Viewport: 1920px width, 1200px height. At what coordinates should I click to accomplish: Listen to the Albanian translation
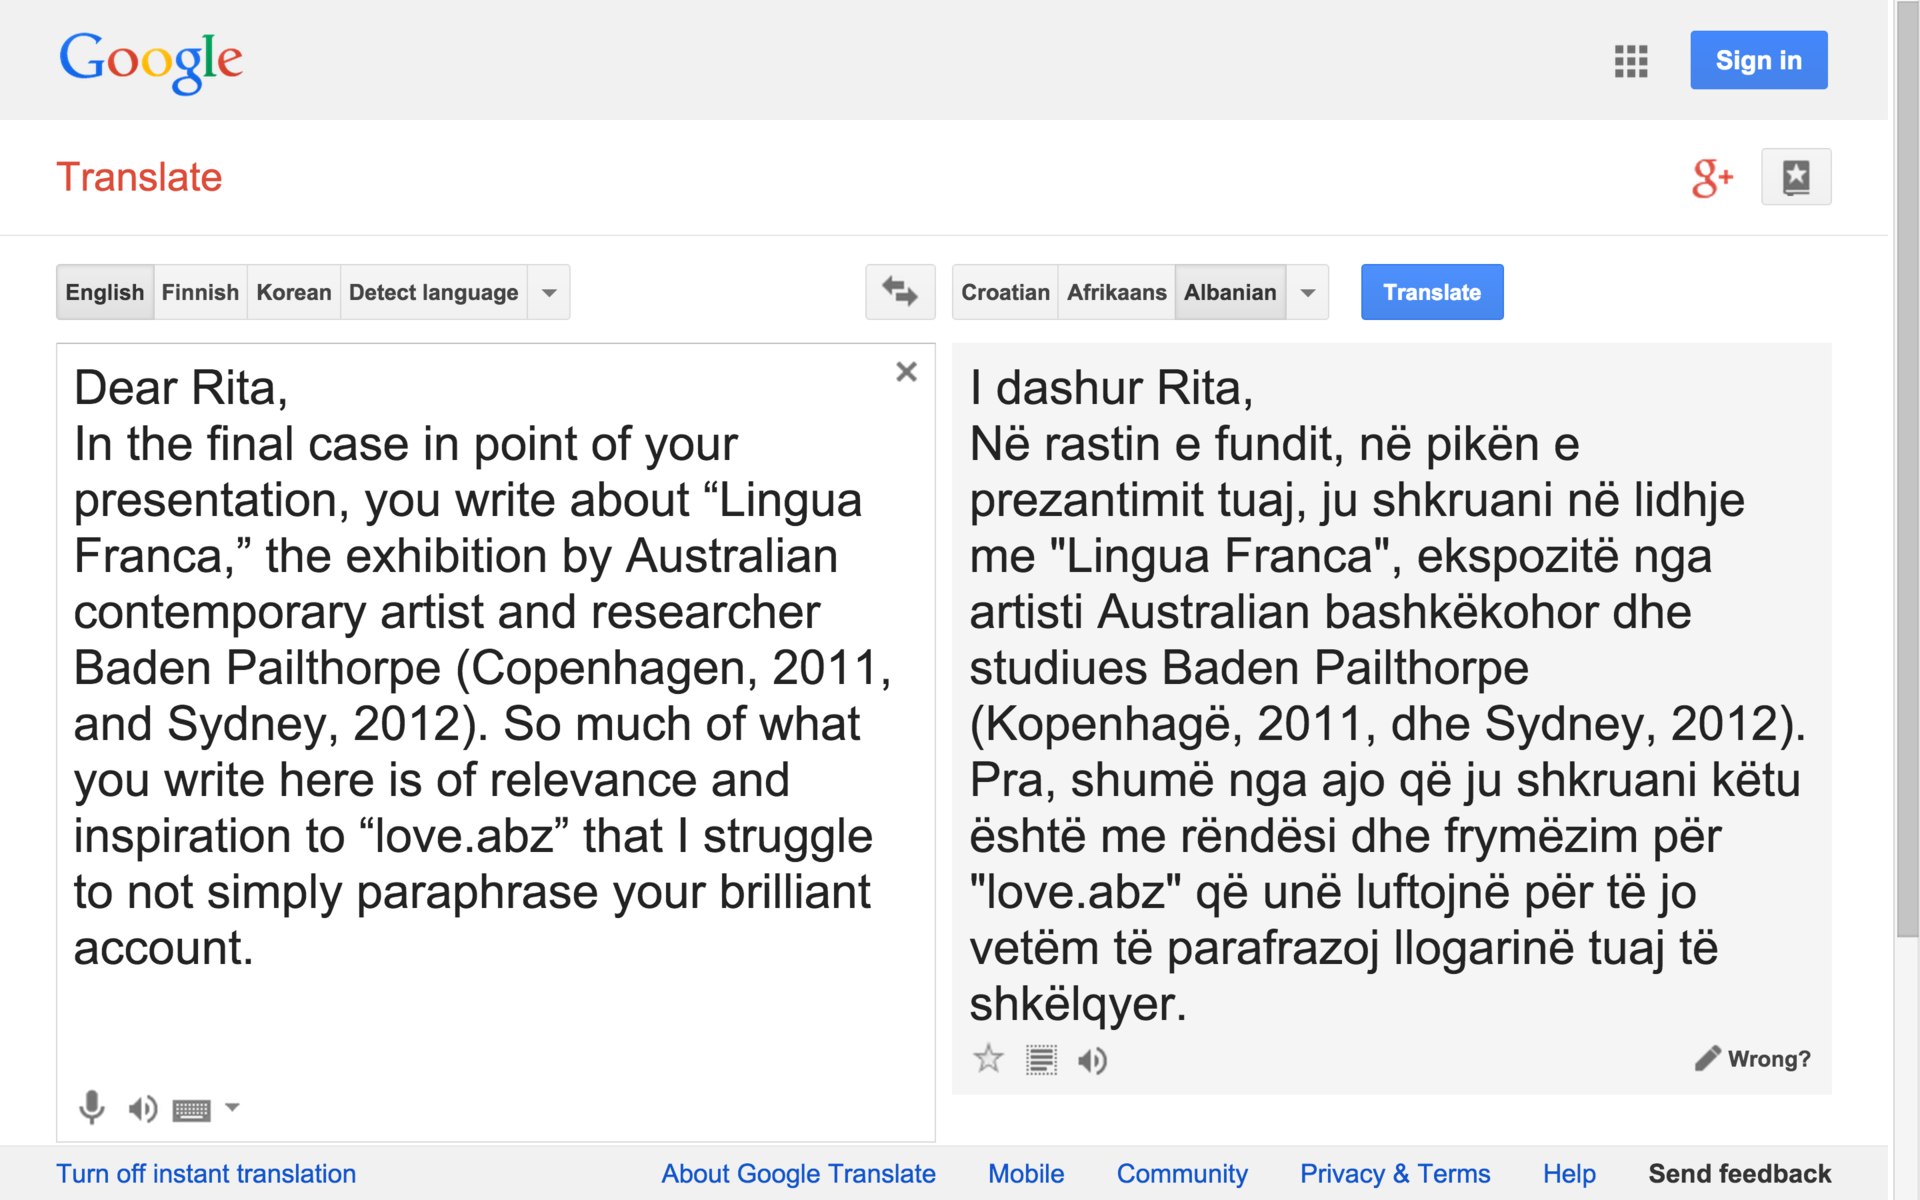point(1092,1060)
